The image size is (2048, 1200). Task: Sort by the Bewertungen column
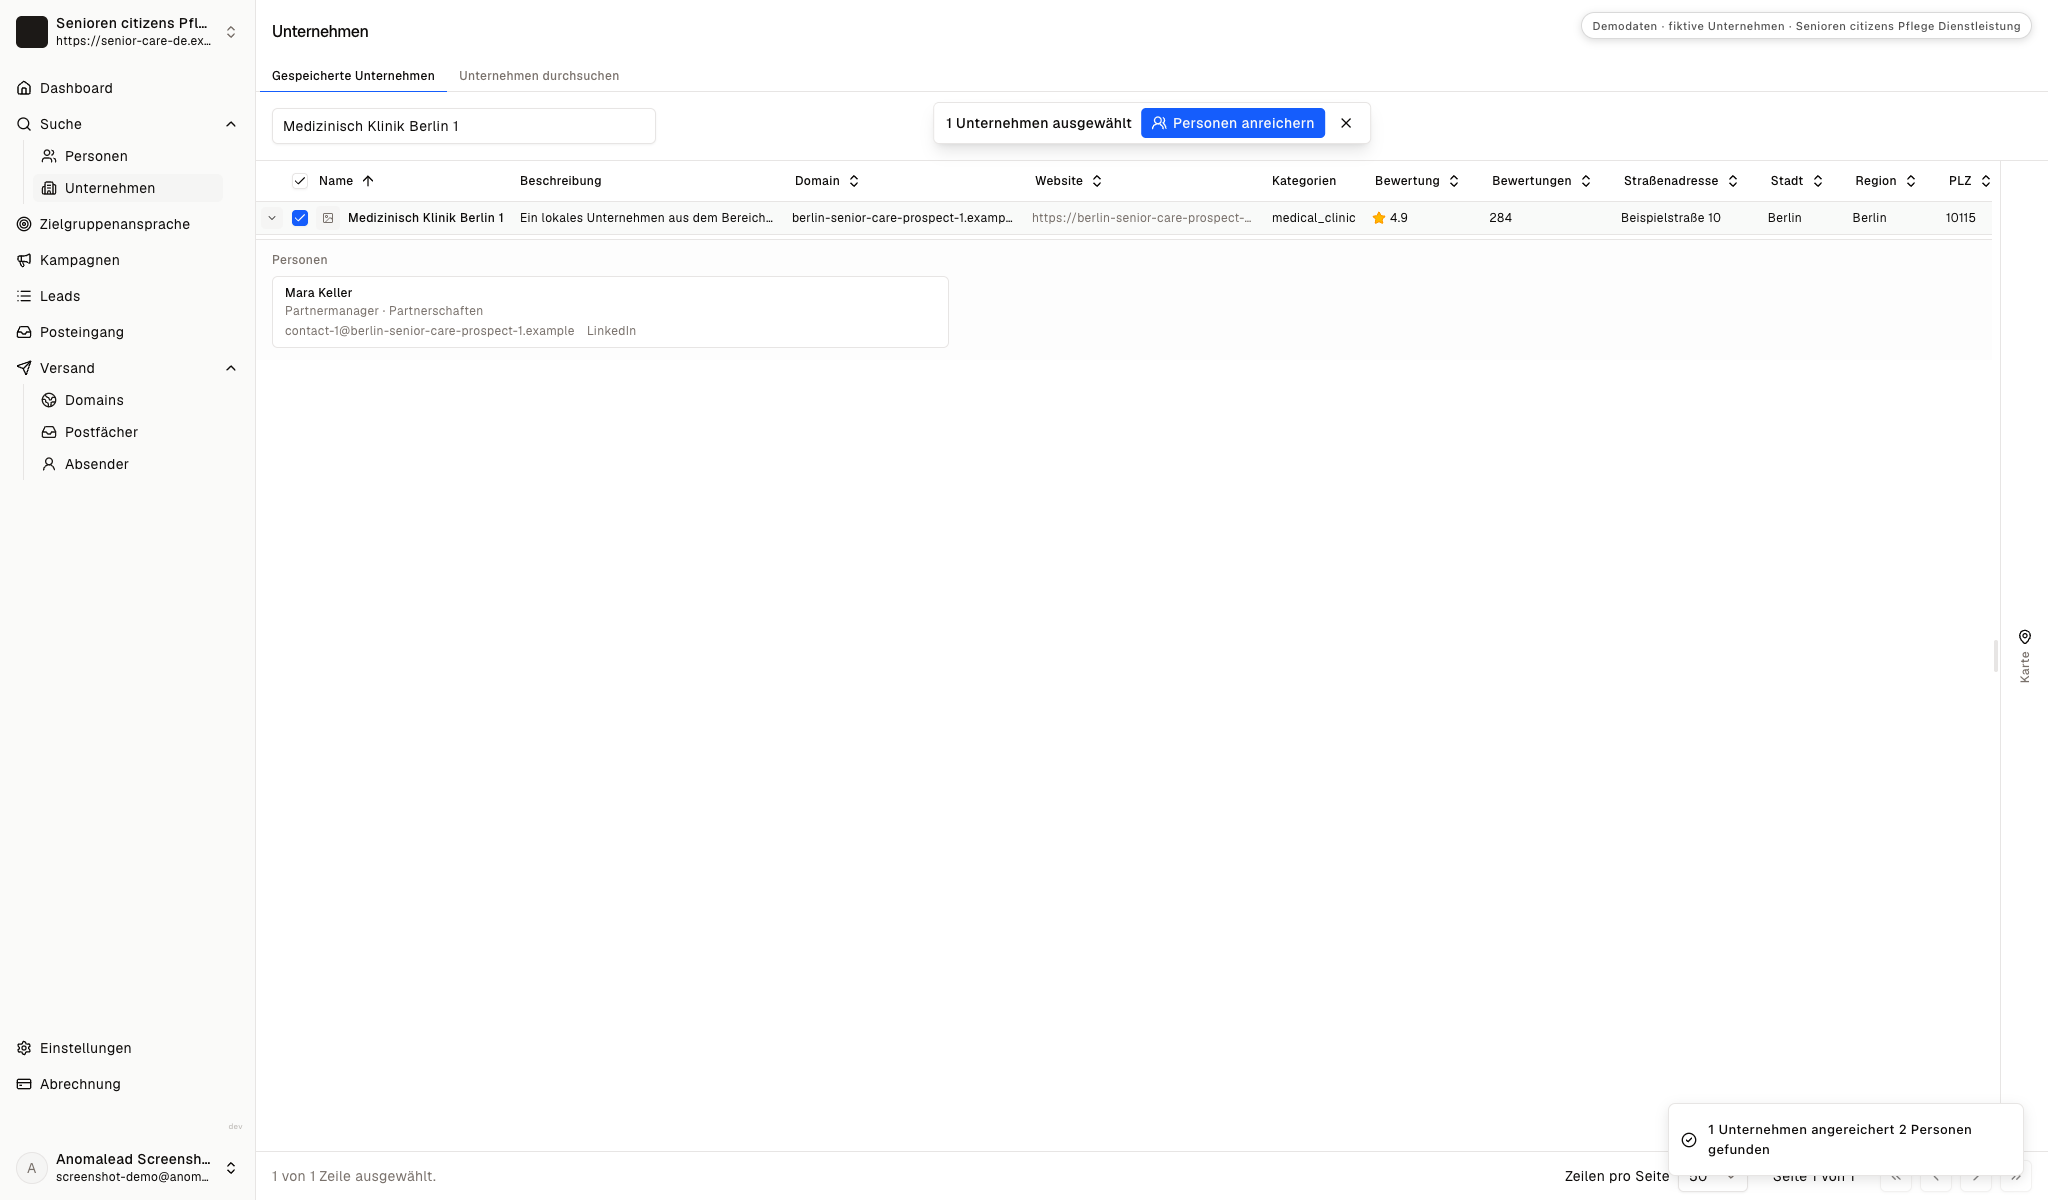[x=1541, y=181]
